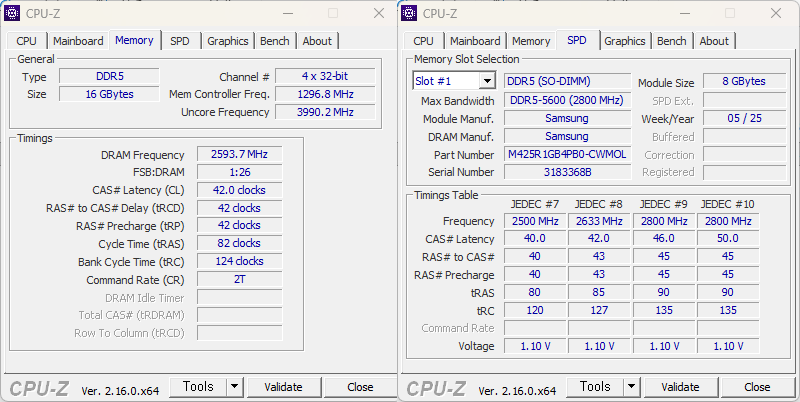Switch to the Memory tab in the SPD window
This screenshot has height=402, width=800.
click(x=531, y=41)
